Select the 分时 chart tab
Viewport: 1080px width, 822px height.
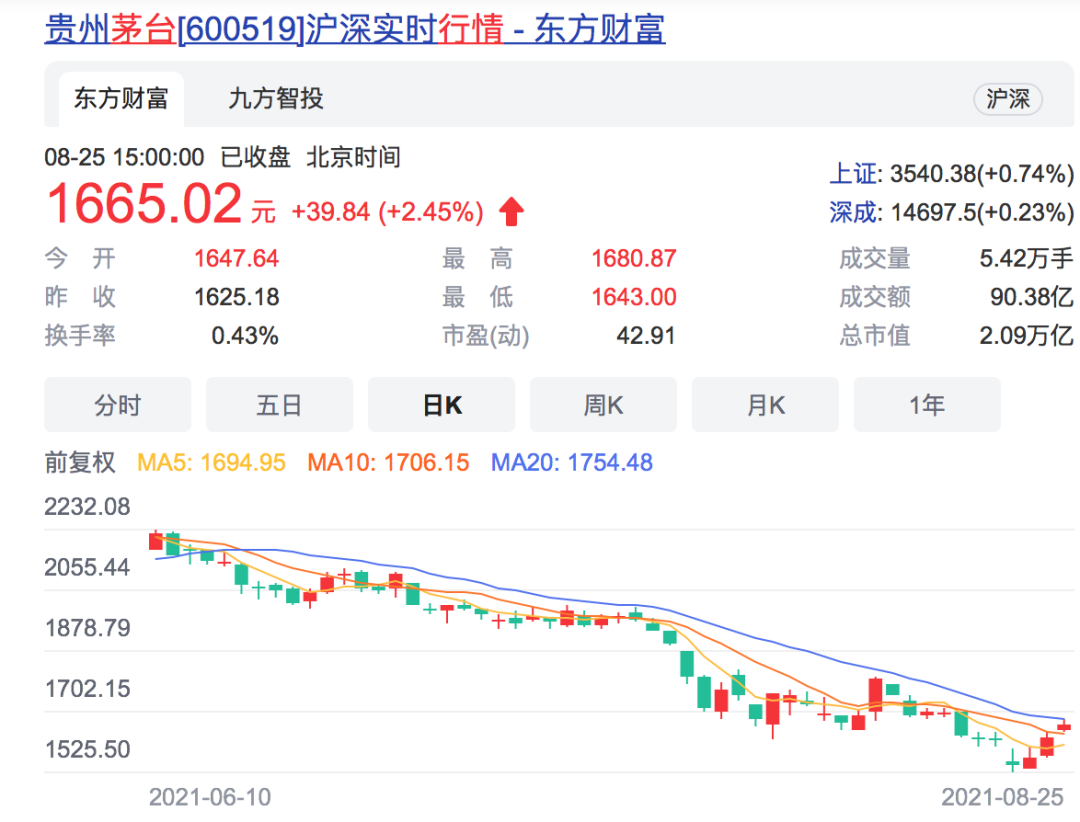click(118, 404)
